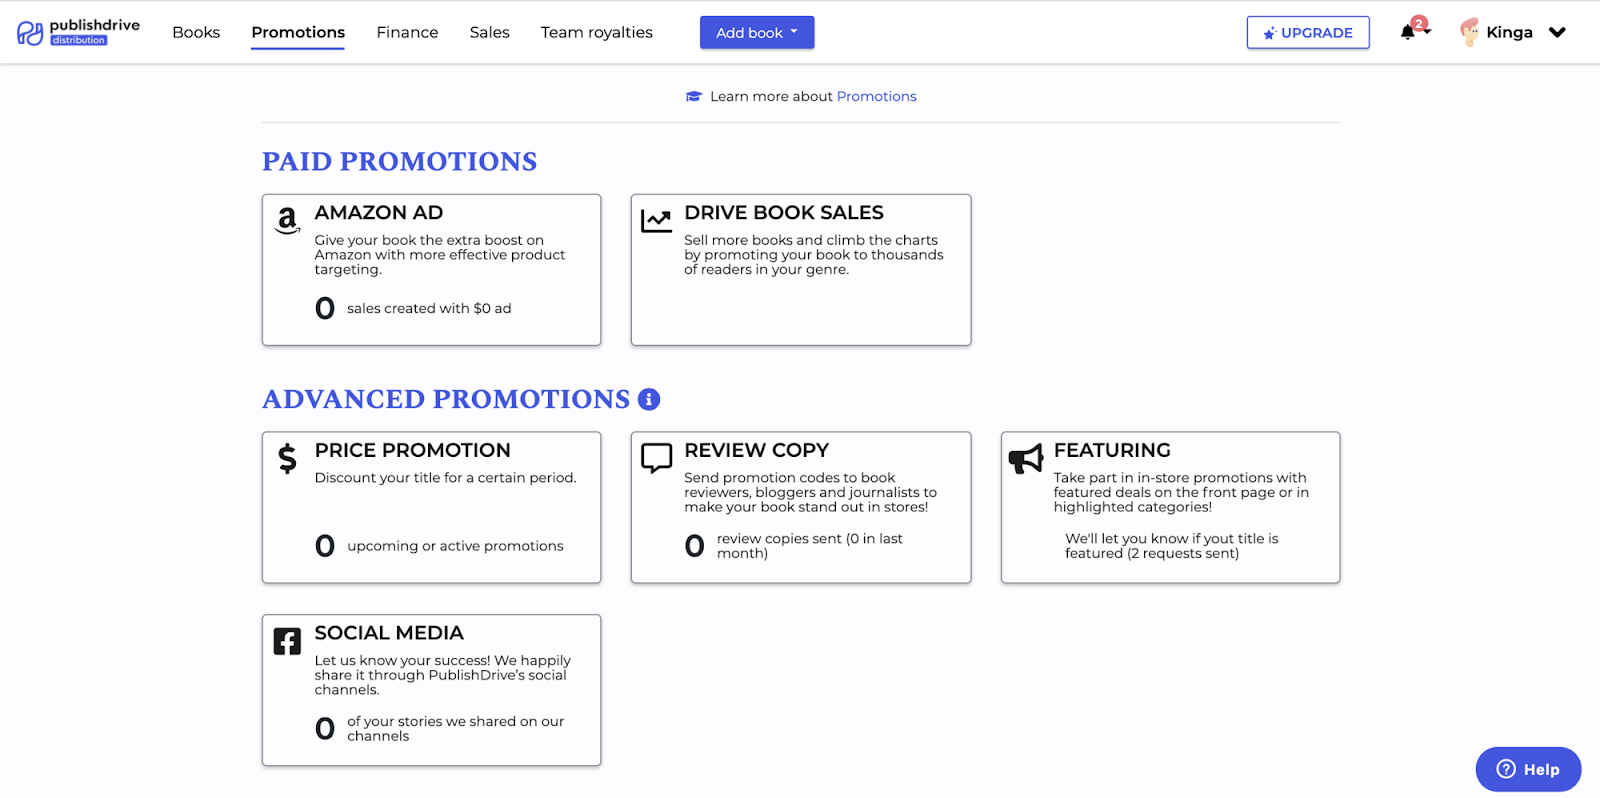Open the SOCIAL MEDIA heading
Image resolution: width=1600 pixels, height=798 pixels.
389,633
